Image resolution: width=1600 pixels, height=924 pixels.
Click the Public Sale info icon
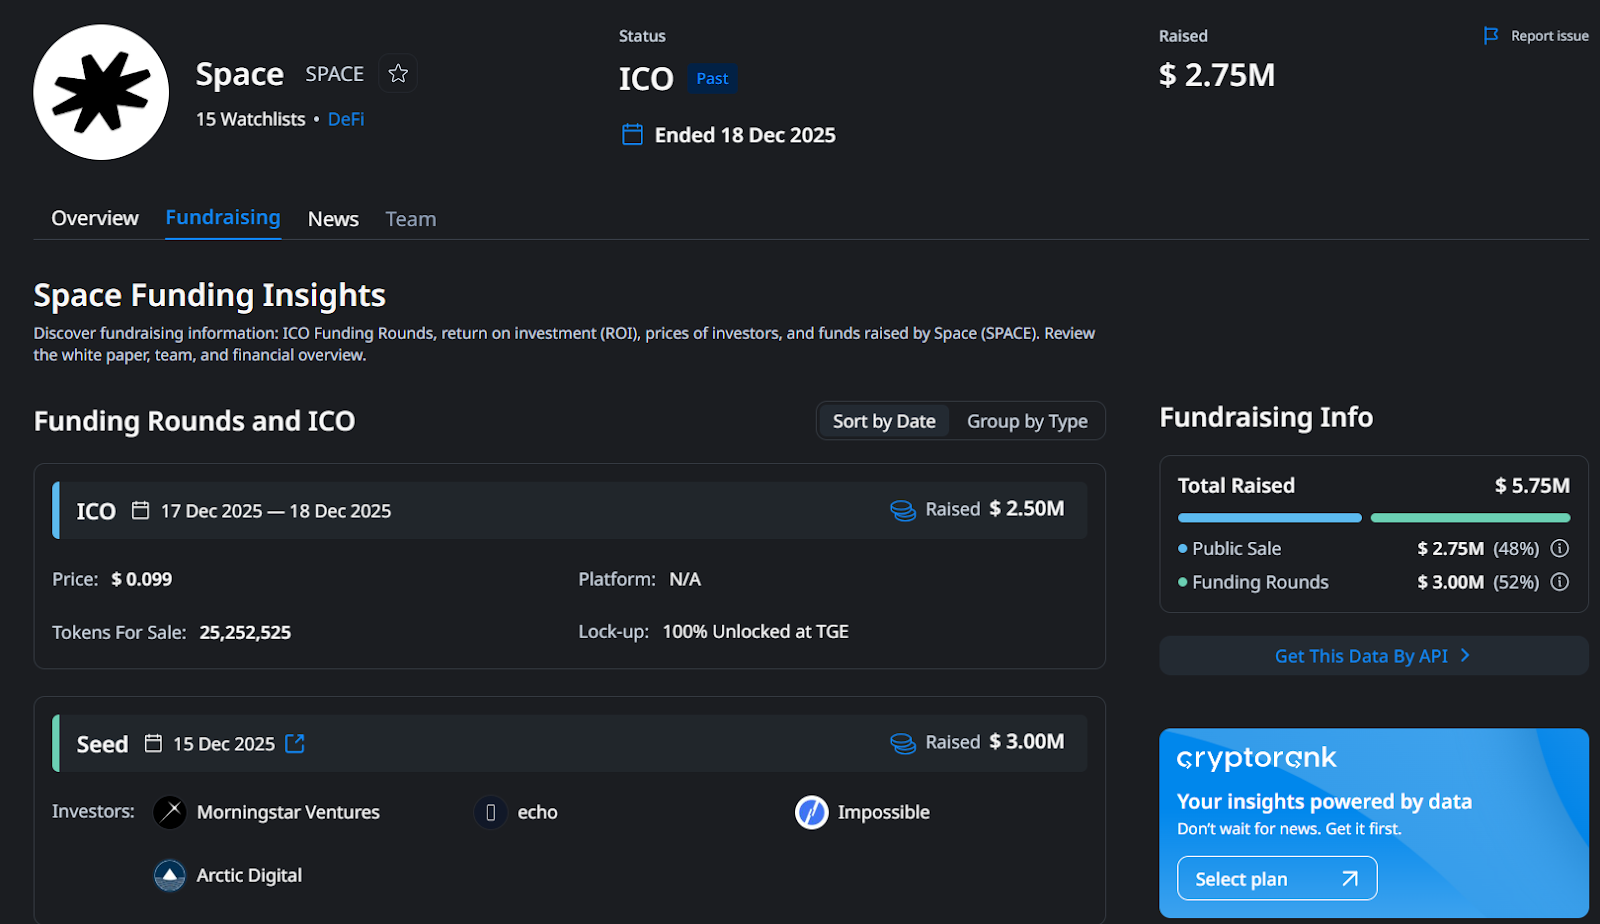(1559, 548)
